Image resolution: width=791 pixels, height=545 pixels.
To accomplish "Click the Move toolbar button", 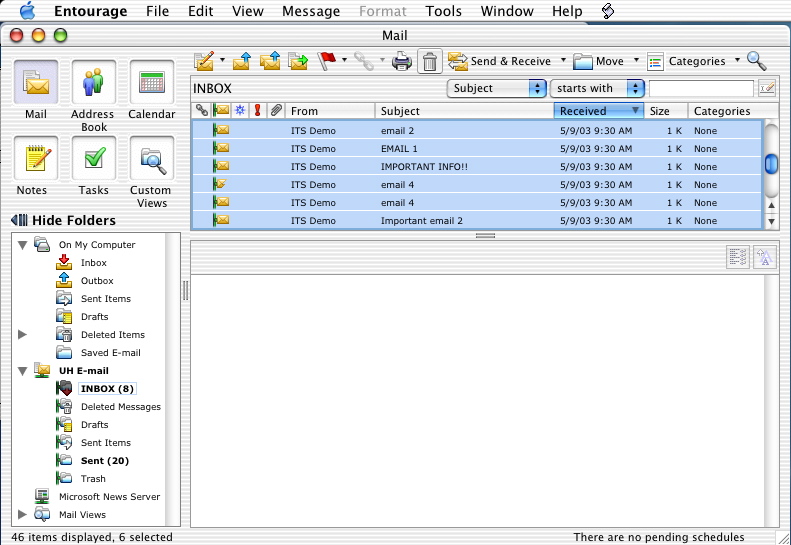I will (599, 61).
